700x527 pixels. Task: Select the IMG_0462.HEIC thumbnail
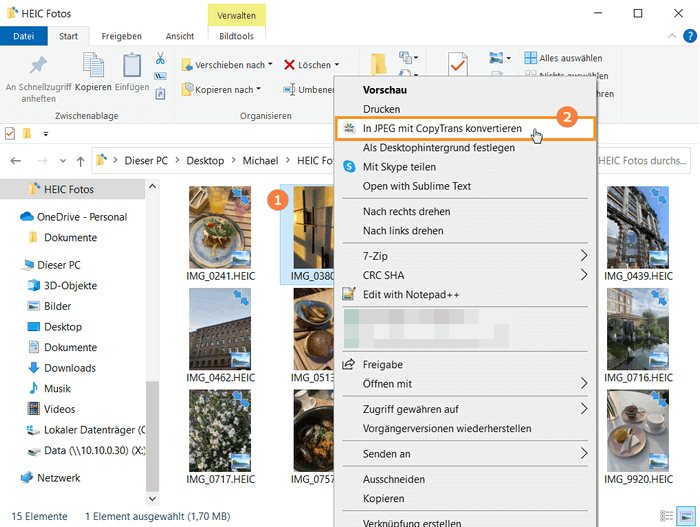click(220, 329)
